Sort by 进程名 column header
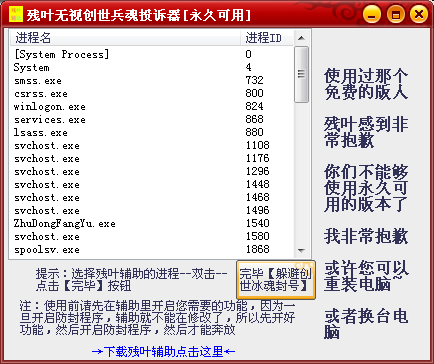This screenshot has width=434, height=364. tap(125, 38)
